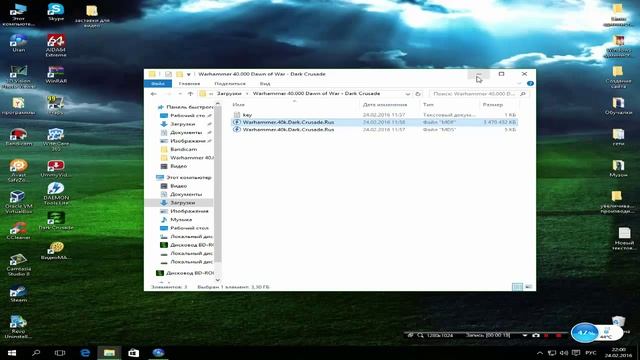Open the taskbar clock and date
The width and height of the screenshot is (640, 360).
tap(618, 353)
